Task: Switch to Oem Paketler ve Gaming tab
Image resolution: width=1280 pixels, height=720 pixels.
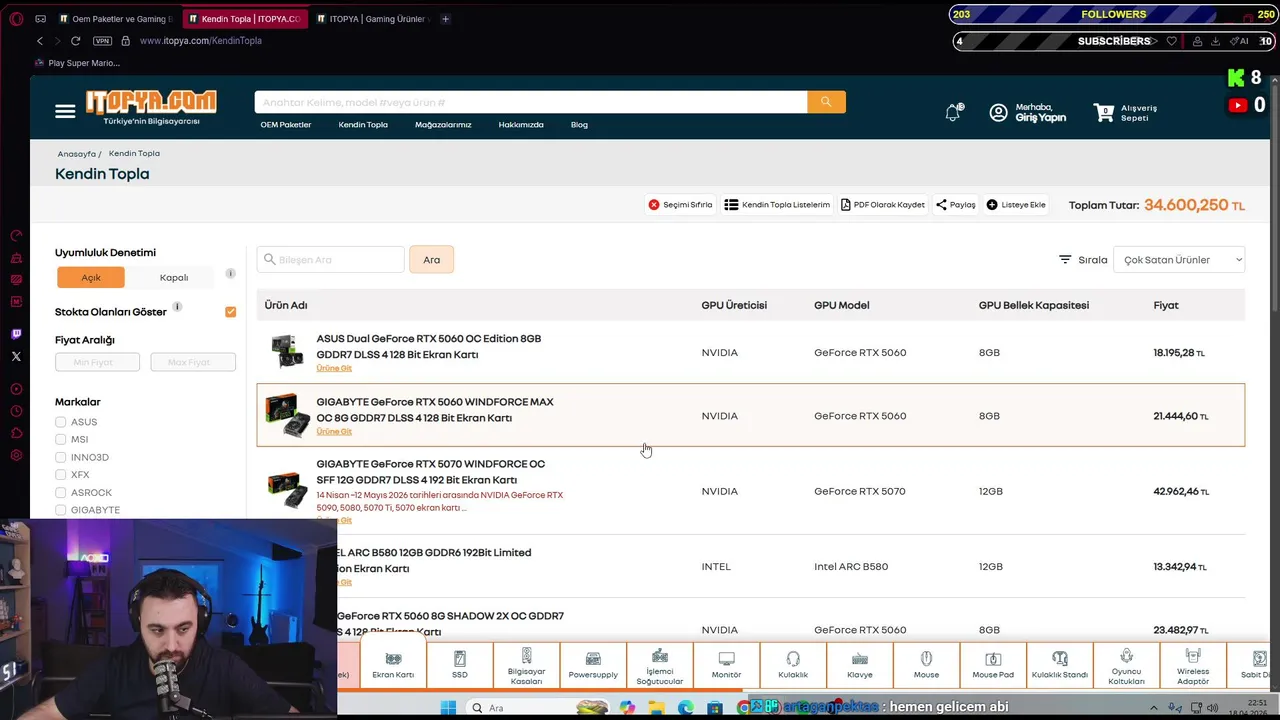Action: tap(115, 19)
